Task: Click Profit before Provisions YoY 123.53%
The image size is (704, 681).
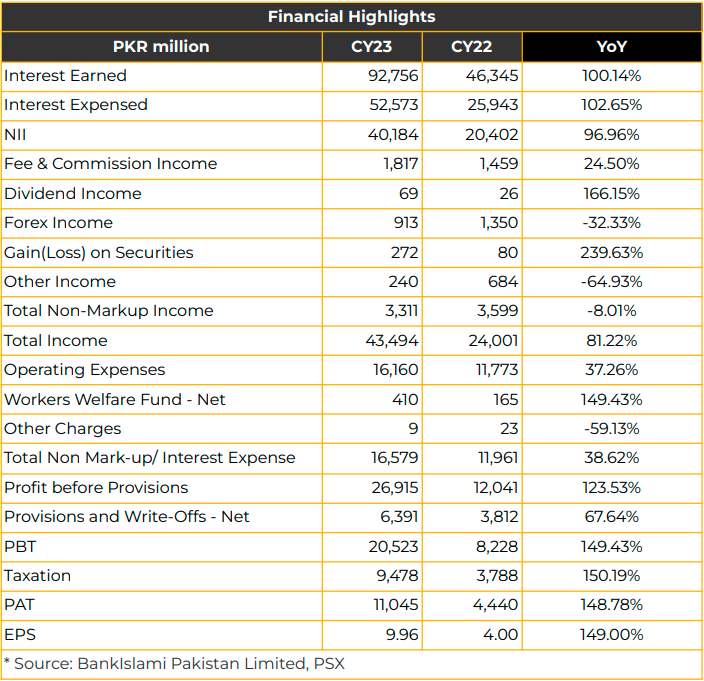Action: pyautogui.click(x=612, y=487)
